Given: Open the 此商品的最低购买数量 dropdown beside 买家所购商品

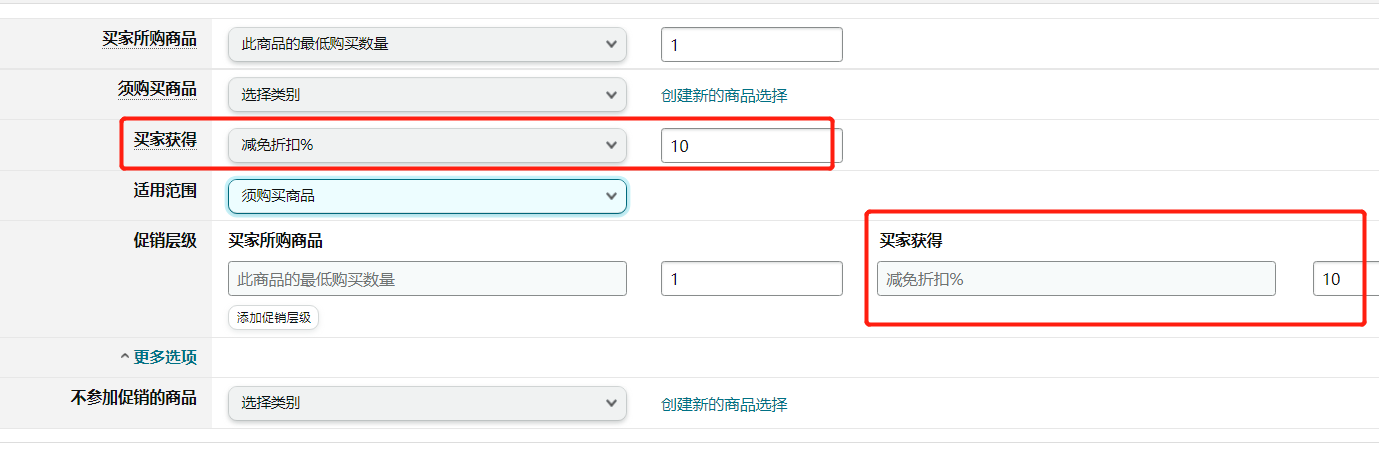Looking at the screenshot, I should pos(427,44).
